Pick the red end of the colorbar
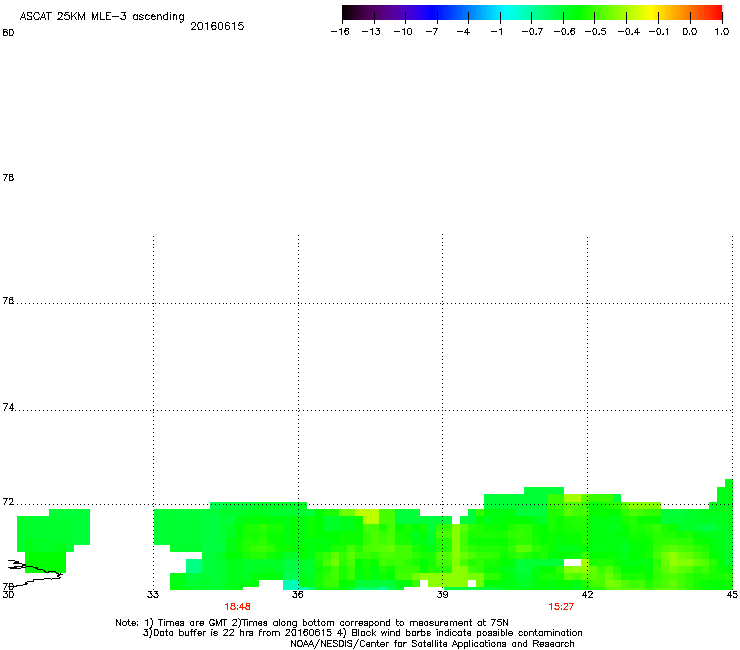The height and width of the screenshot is (650, 740). (715, 13)
